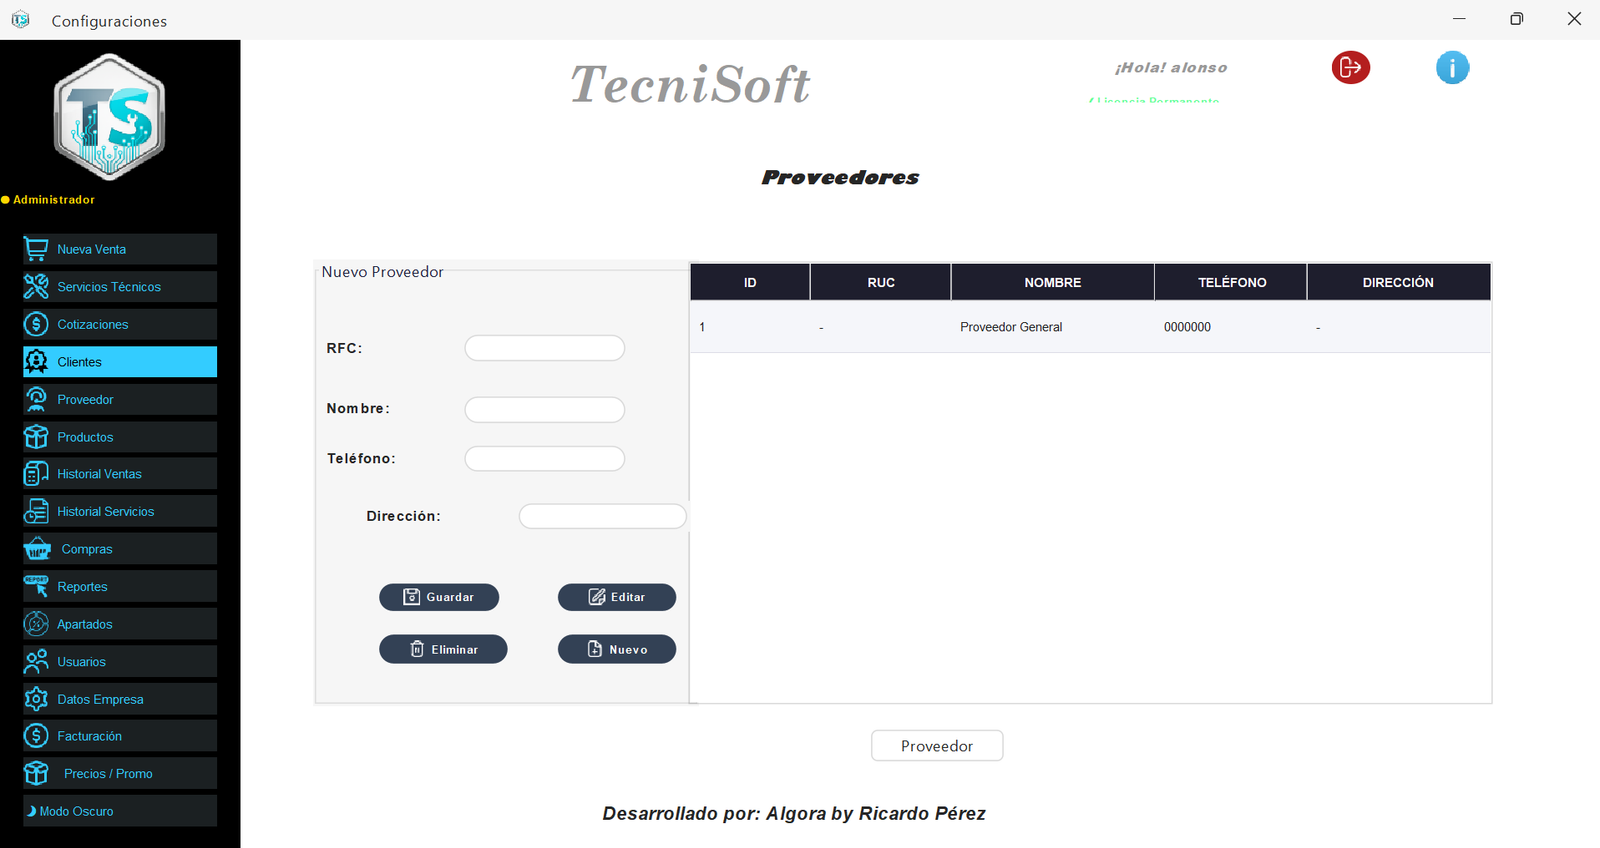Screen dimensions: 1600x848
Task: Toggle Modo Oscuro dark mode
Action: (x=120, y=811)
